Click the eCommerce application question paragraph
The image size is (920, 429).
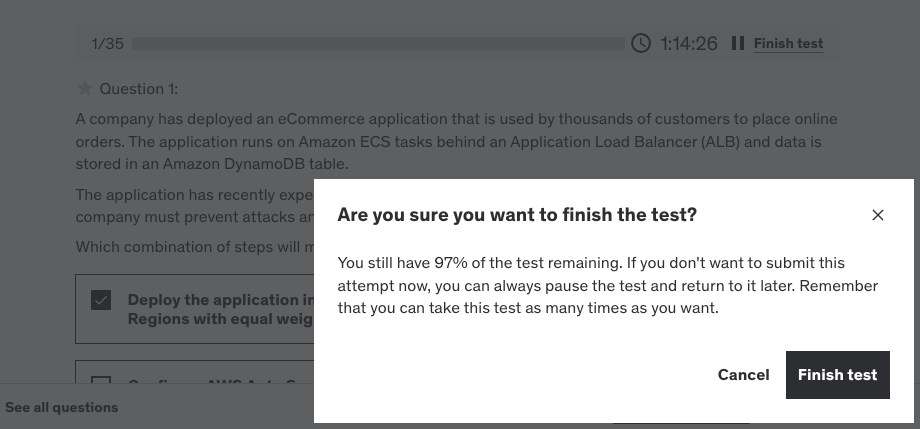click(x=456, y=141)
